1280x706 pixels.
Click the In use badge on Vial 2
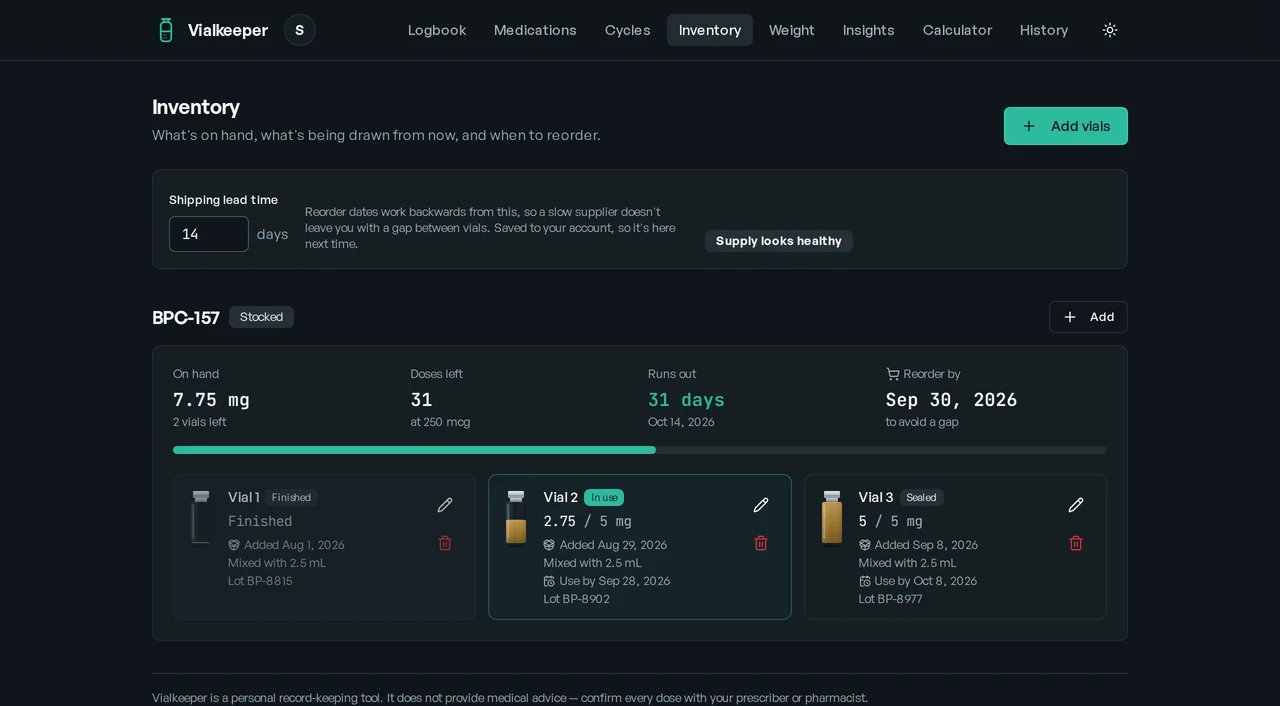604,497
